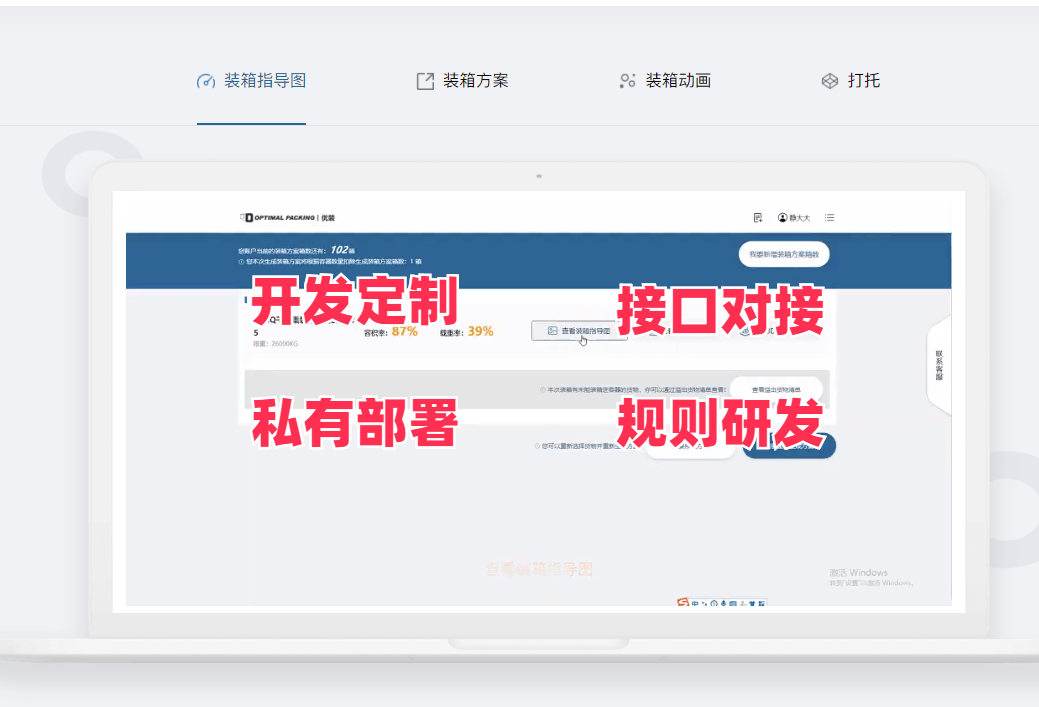Go to the 打托 tab
Viewport: 1039px width, 707px height.
863,81
